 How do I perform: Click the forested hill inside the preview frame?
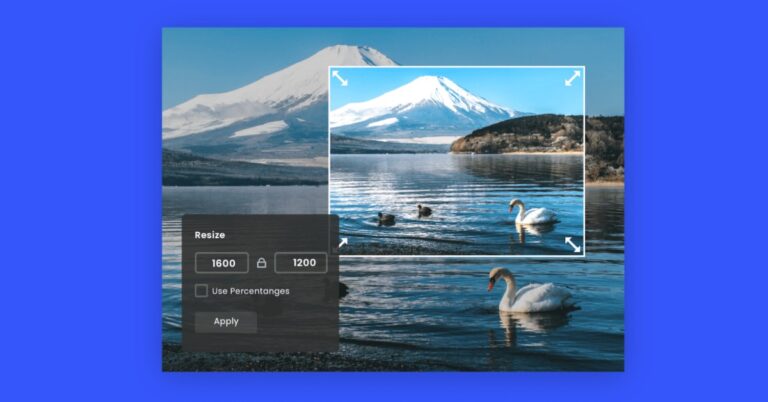pyautogui.click(x=520, y=132)
